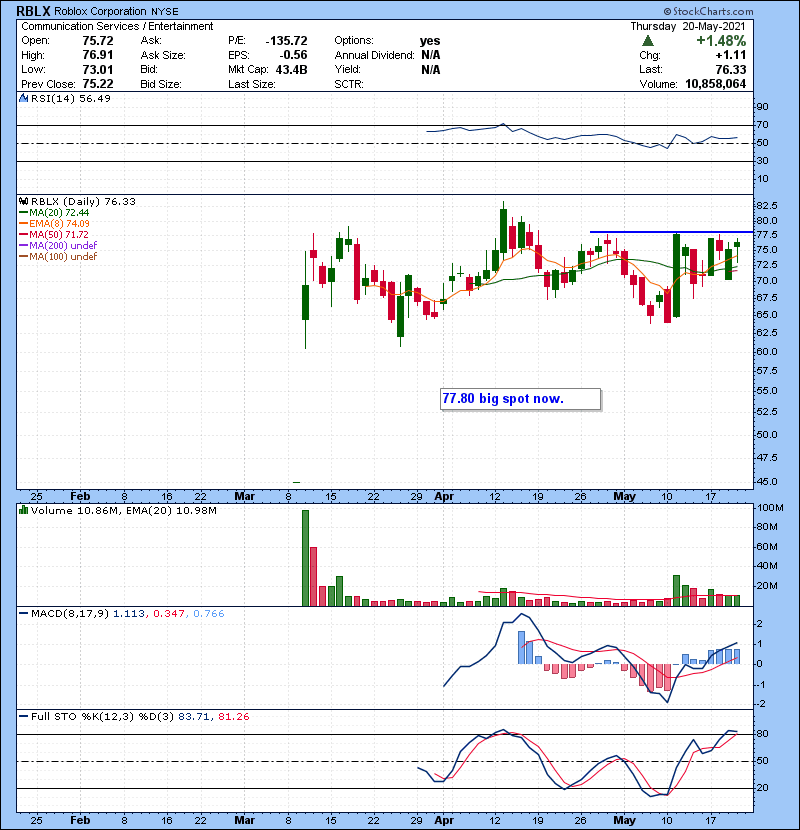Click the 82.5 price axis label

click(767, 205)
